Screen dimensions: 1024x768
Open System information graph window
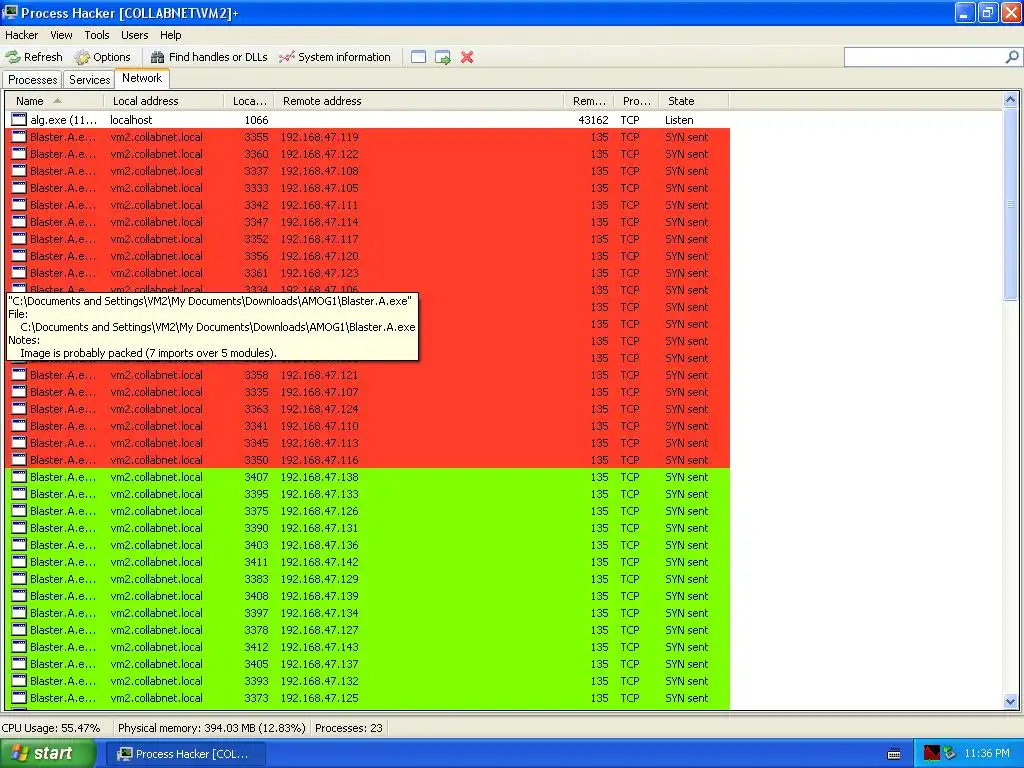(334, 57)
